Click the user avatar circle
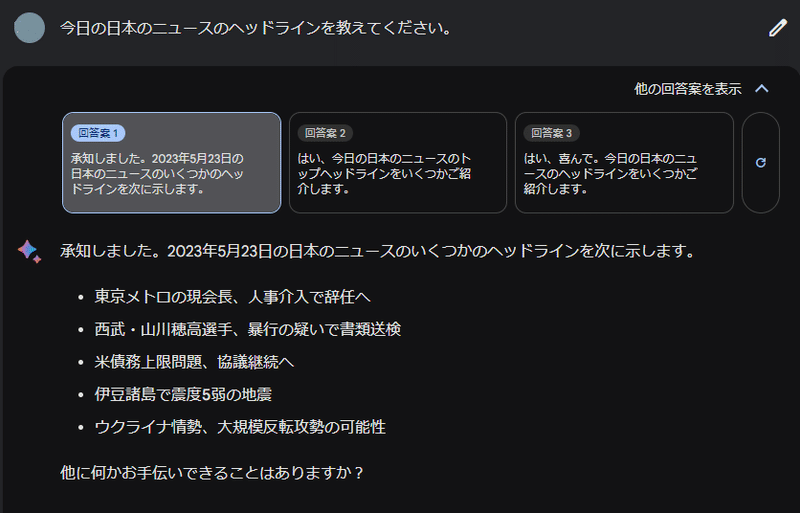800x513 pixels. click(x=30, y=28)
